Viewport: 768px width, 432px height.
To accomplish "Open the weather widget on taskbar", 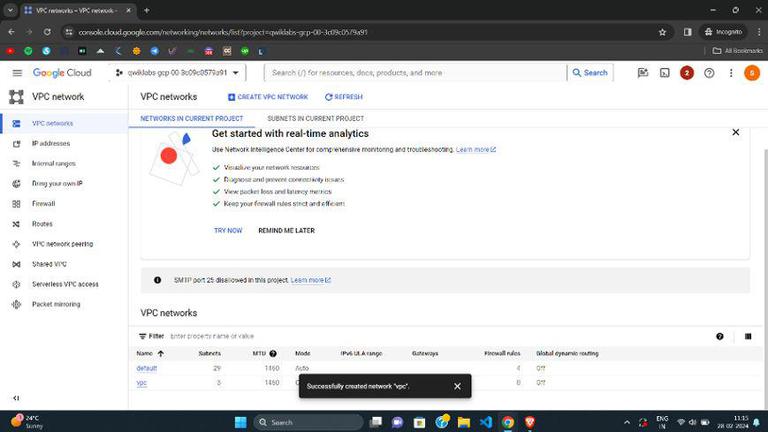I will 27,422.
